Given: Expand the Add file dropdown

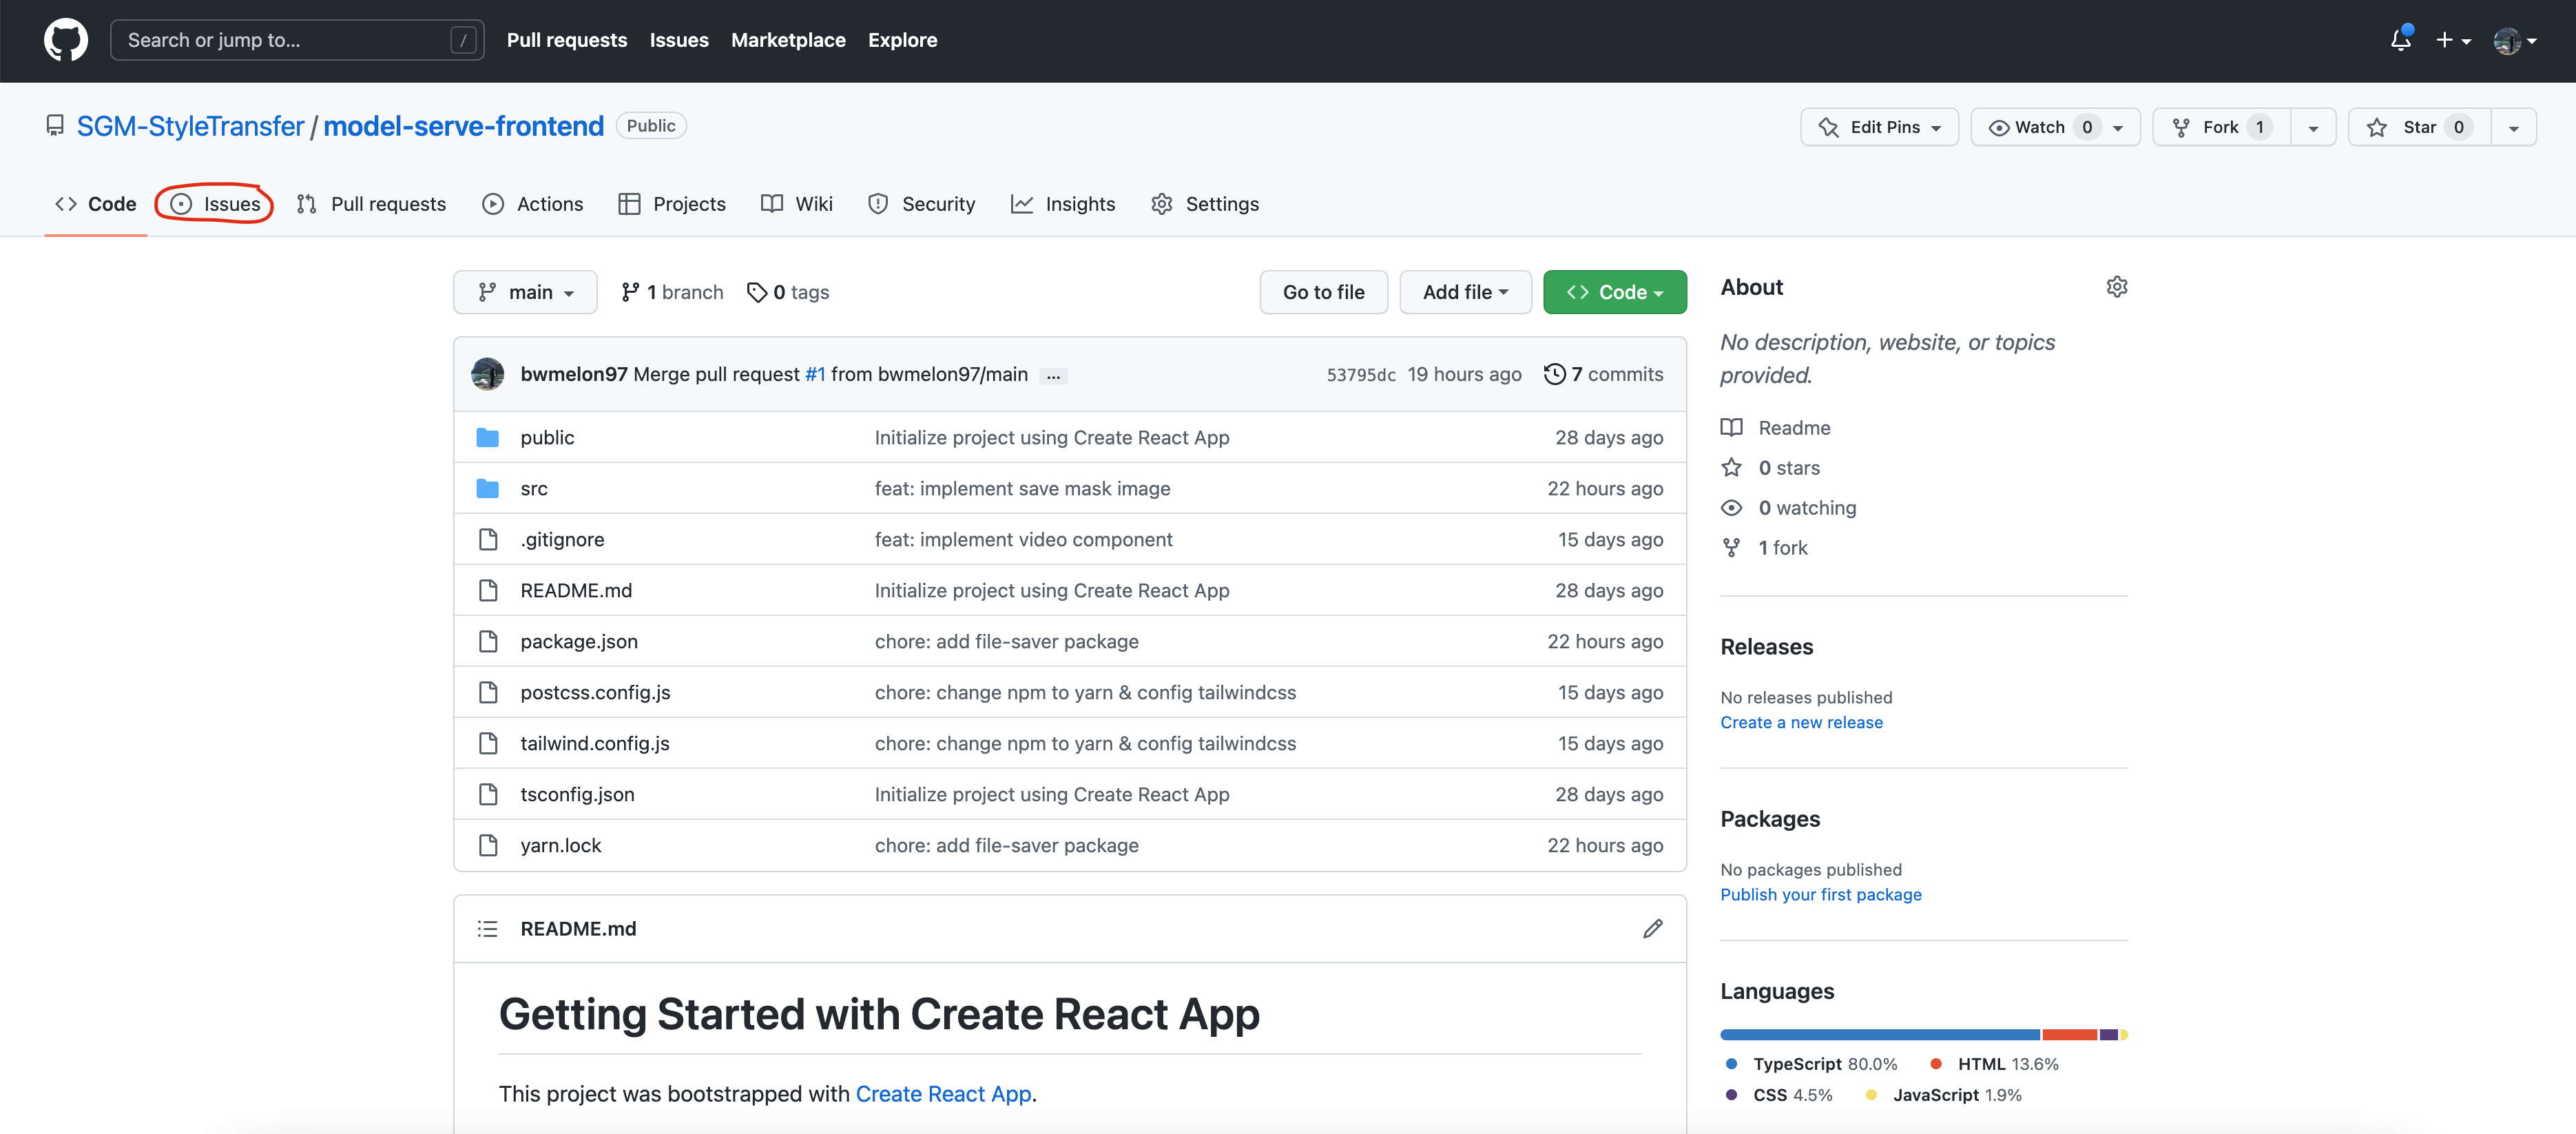Looking at the screenshot, I should (x=1464, y=292).
